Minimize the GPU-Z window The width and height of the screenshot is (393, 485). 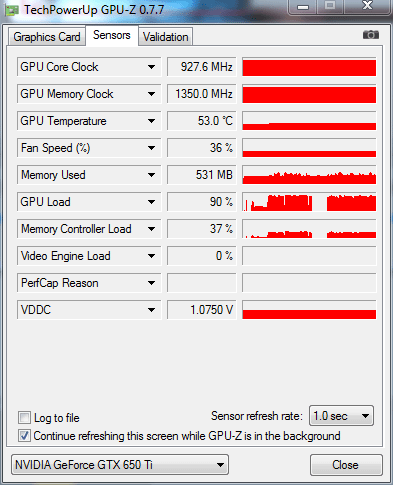(303, 7)
